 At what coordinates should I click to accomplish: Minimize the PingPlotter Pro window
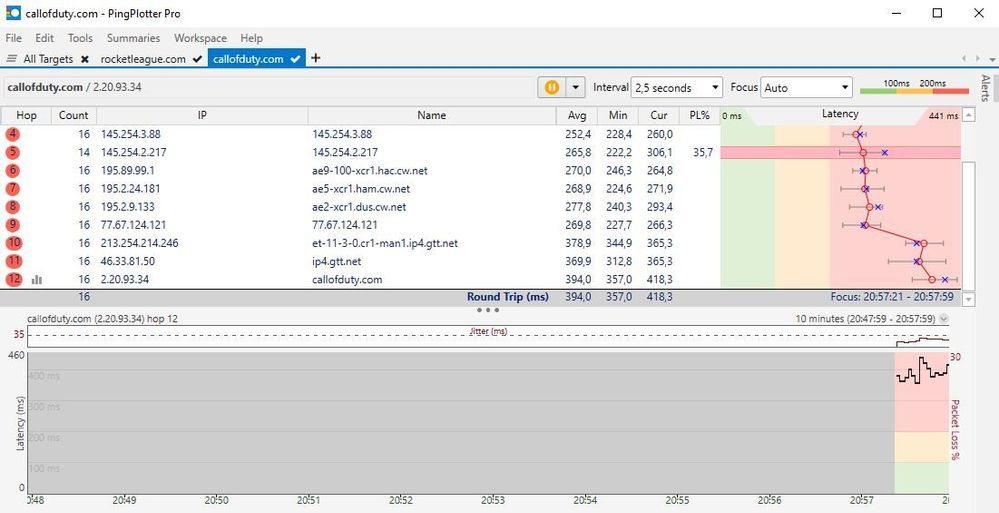pos(896,13)
